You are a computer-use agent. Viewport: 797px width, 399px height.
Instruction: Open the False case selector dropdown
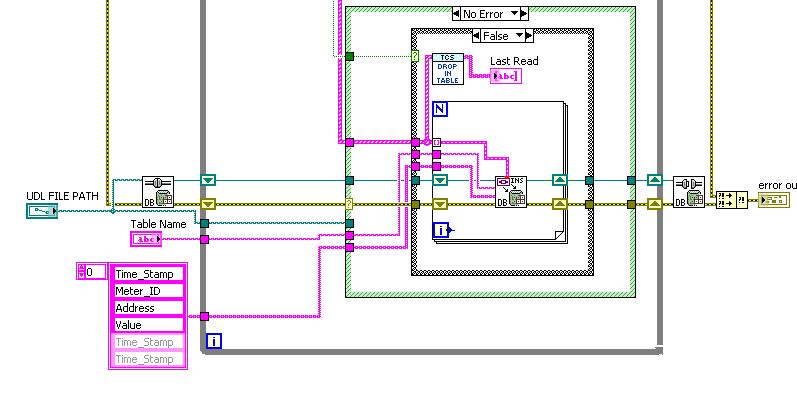pos(519,36)
